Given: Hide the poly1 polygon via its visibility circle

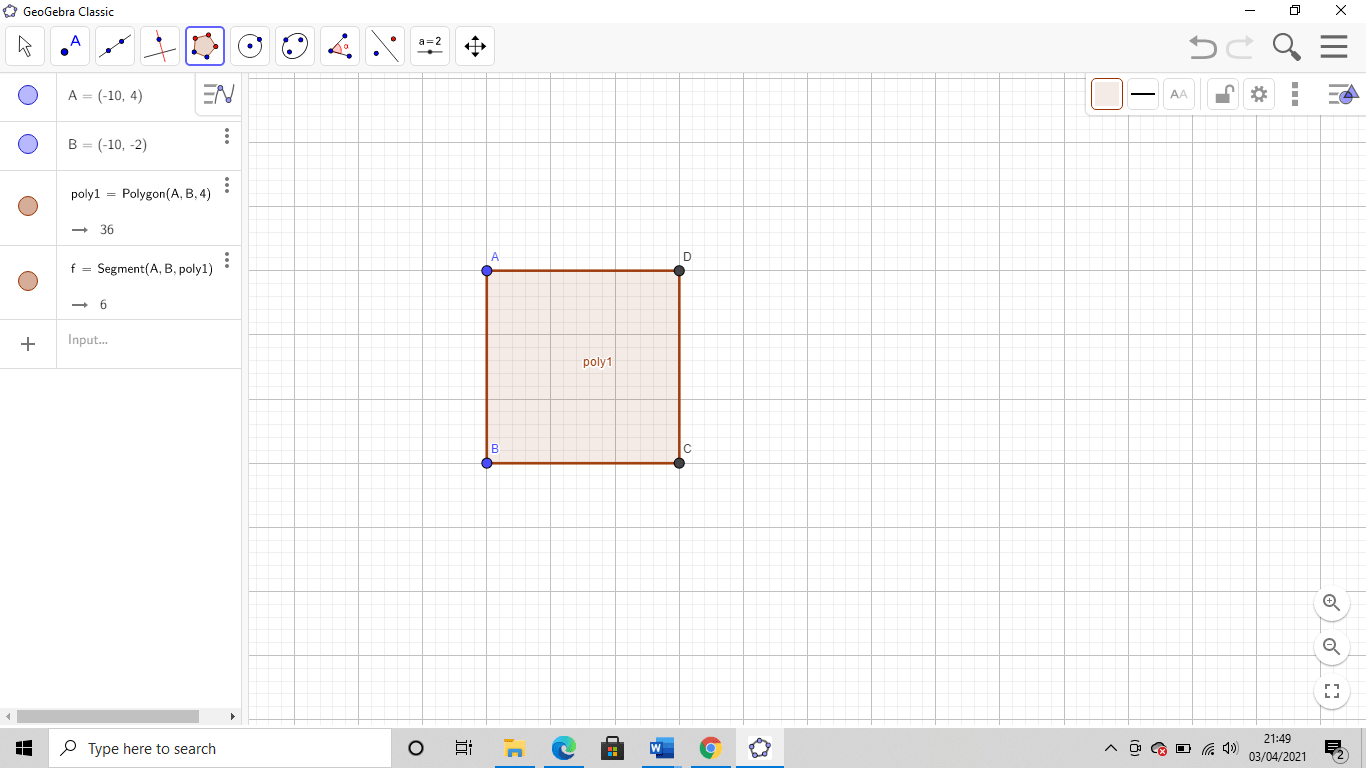Looking at the screenshot, I should [28, 206].
